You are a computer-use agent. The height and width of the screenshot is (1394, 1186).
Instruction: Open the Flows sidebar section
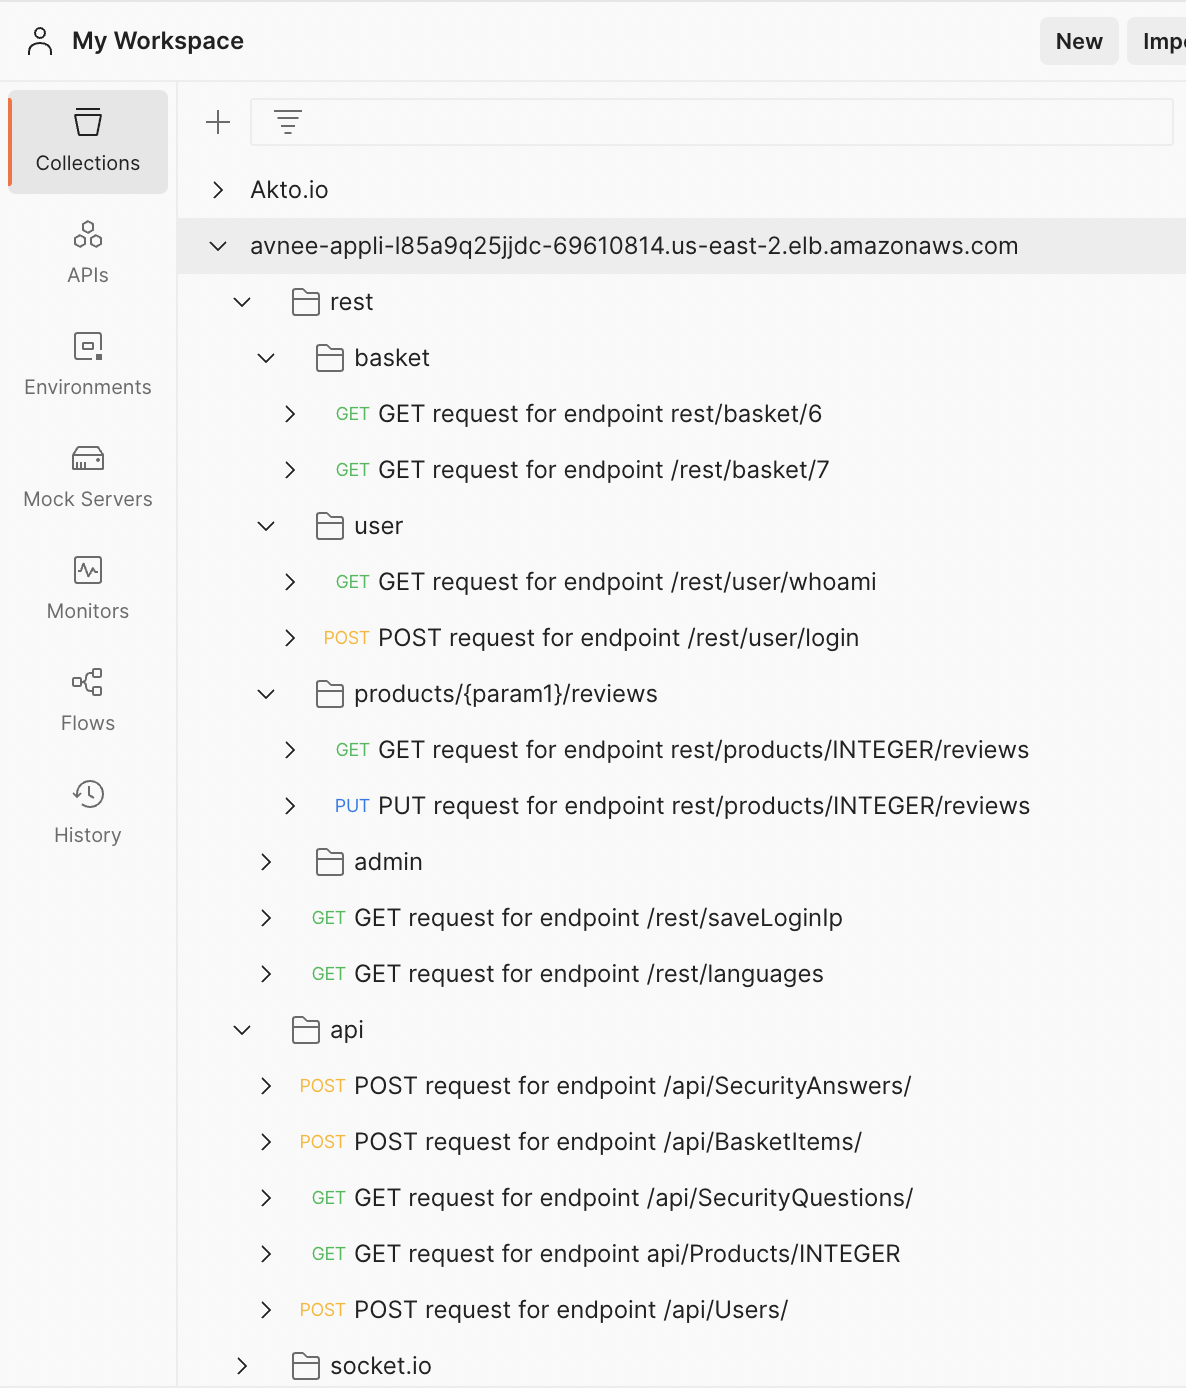coord(88,700)
